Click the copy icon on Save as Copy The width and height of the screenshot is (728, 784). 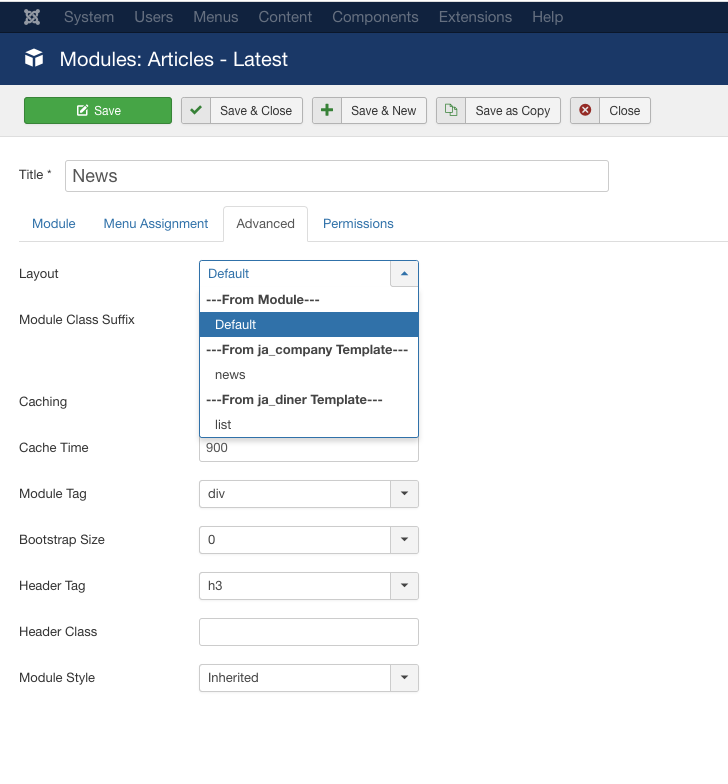point(451,110)
